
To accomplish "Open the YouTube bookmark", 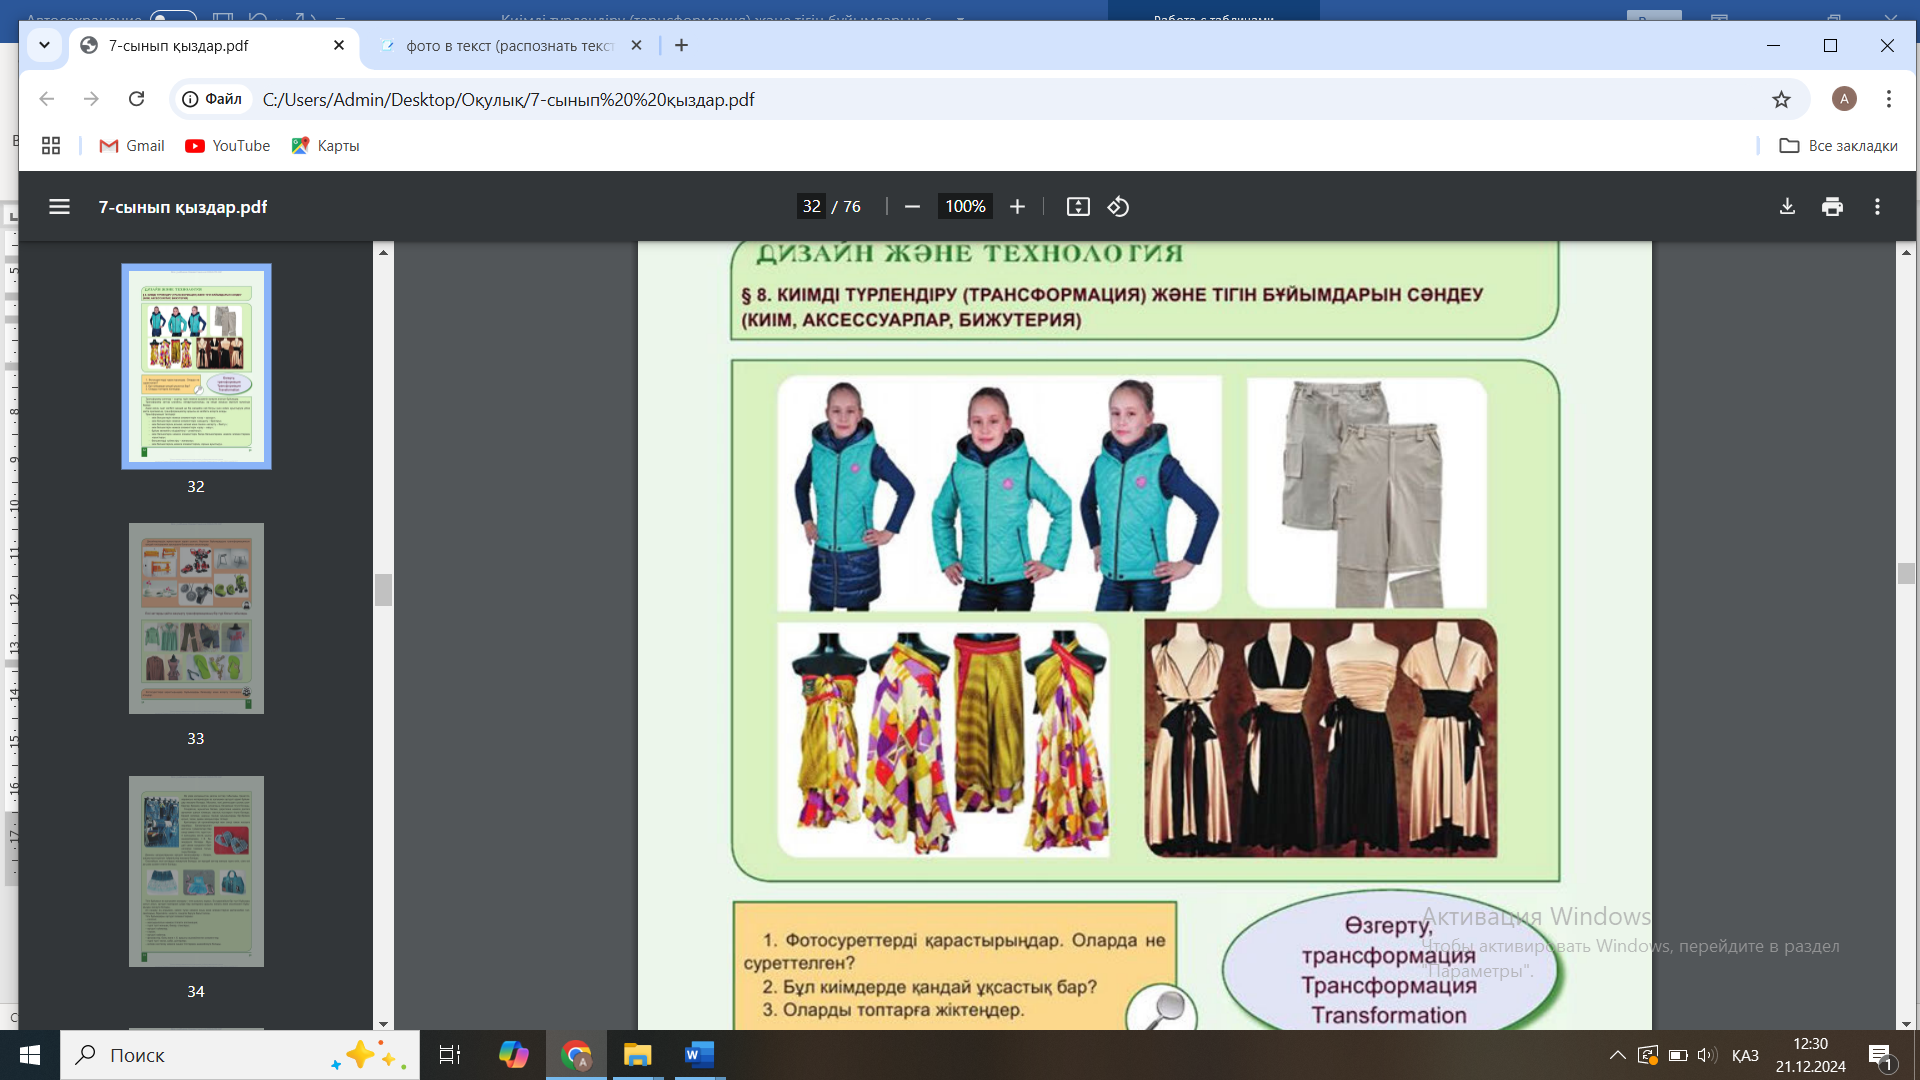I will point(228,146).
